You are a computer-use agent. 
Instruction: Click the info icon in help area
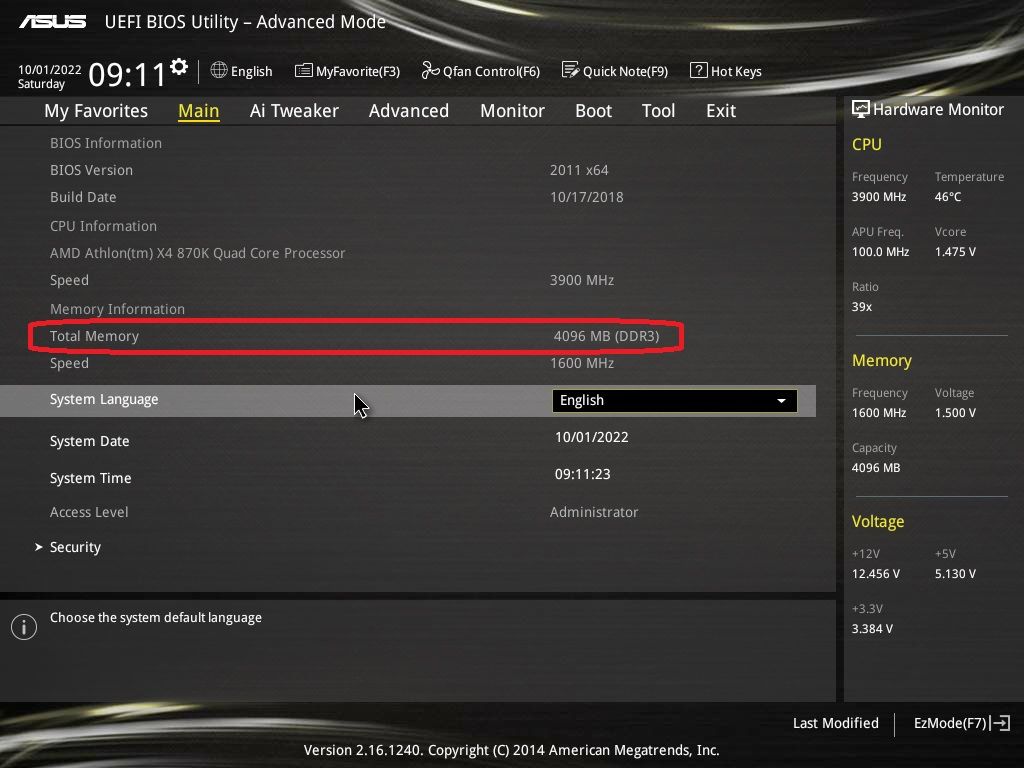[24, 627]
